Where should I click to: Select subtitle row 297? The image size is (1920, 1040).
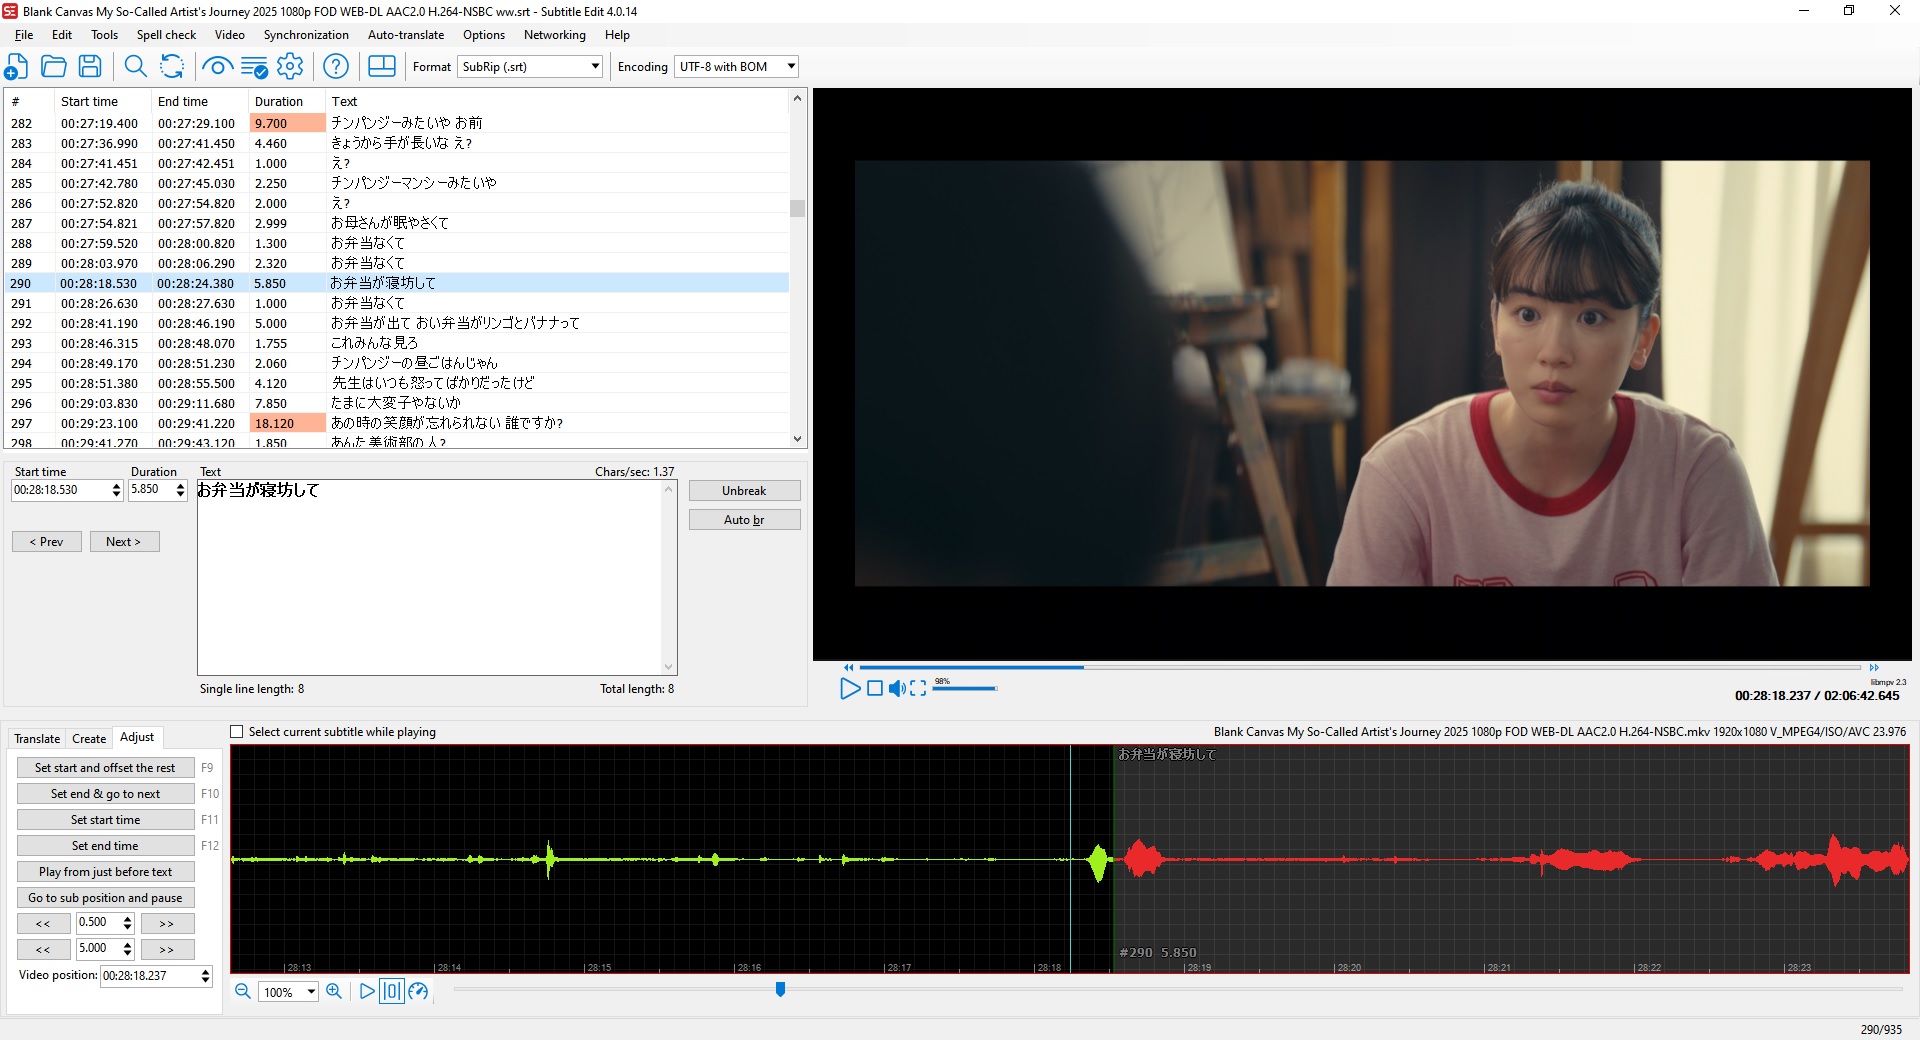(396, 423)
